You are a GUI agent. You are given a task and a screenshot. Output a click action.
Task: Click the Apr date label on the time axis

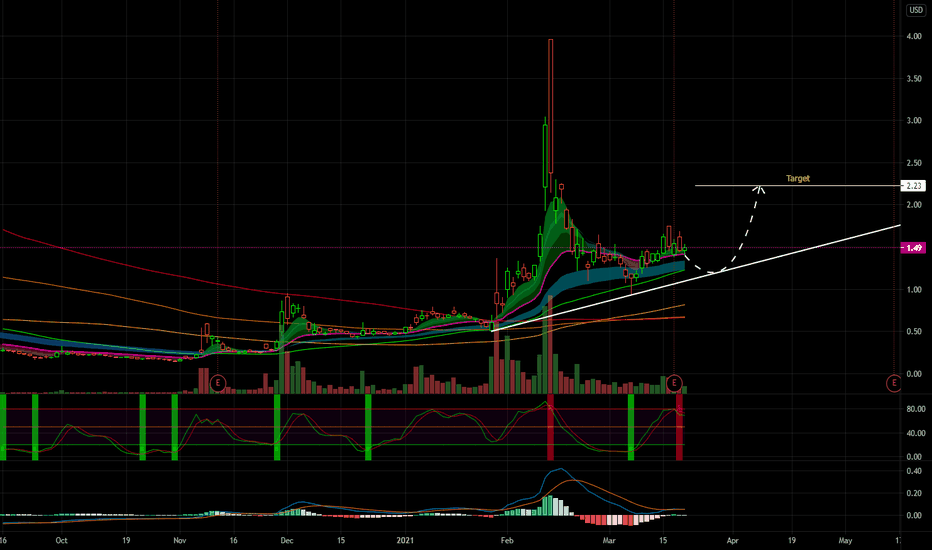click(732, 540)
